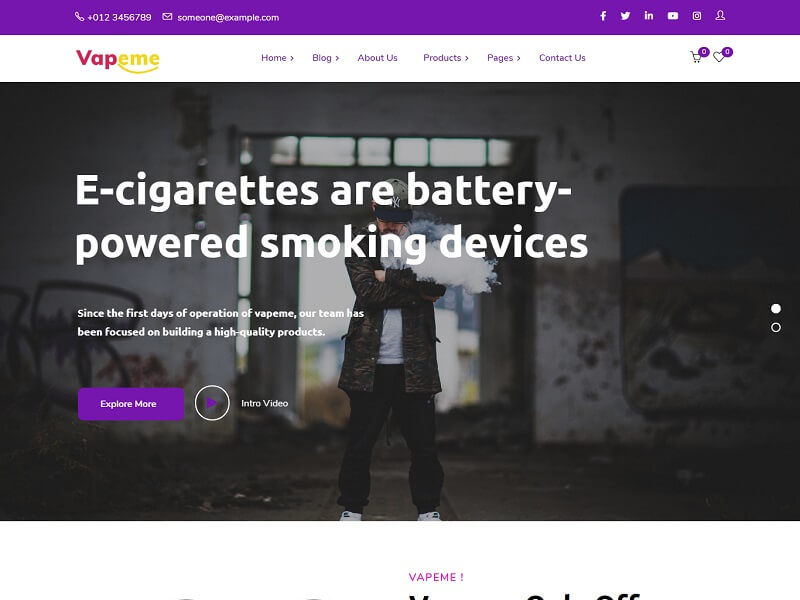Open the shopping cart icon
The image size is (800, 600).
pos(696,57)
